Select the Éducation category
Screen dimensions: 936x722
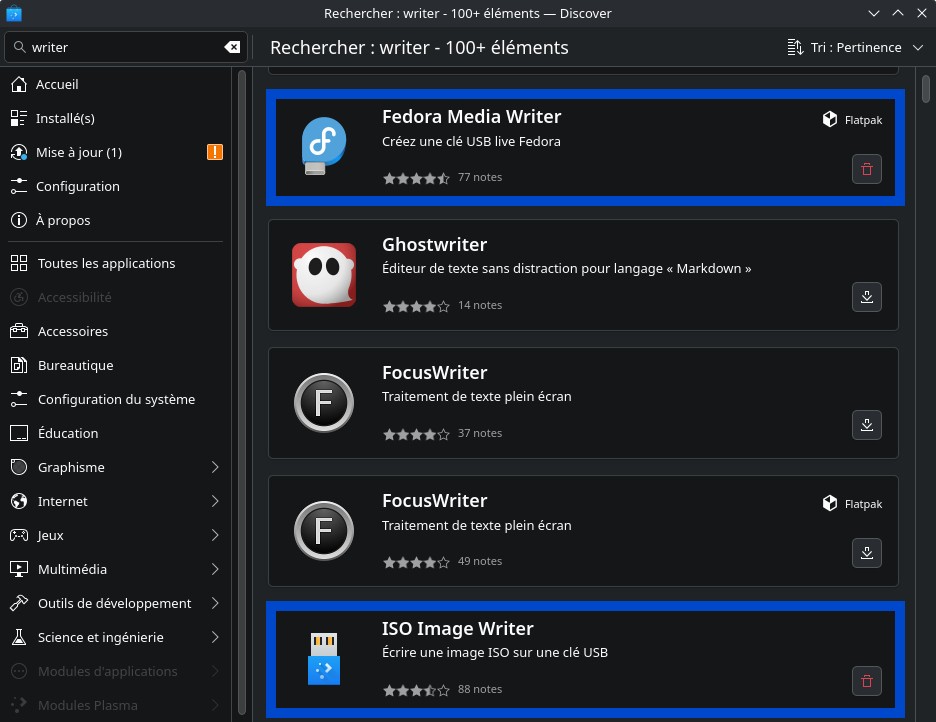click(116, 433)
